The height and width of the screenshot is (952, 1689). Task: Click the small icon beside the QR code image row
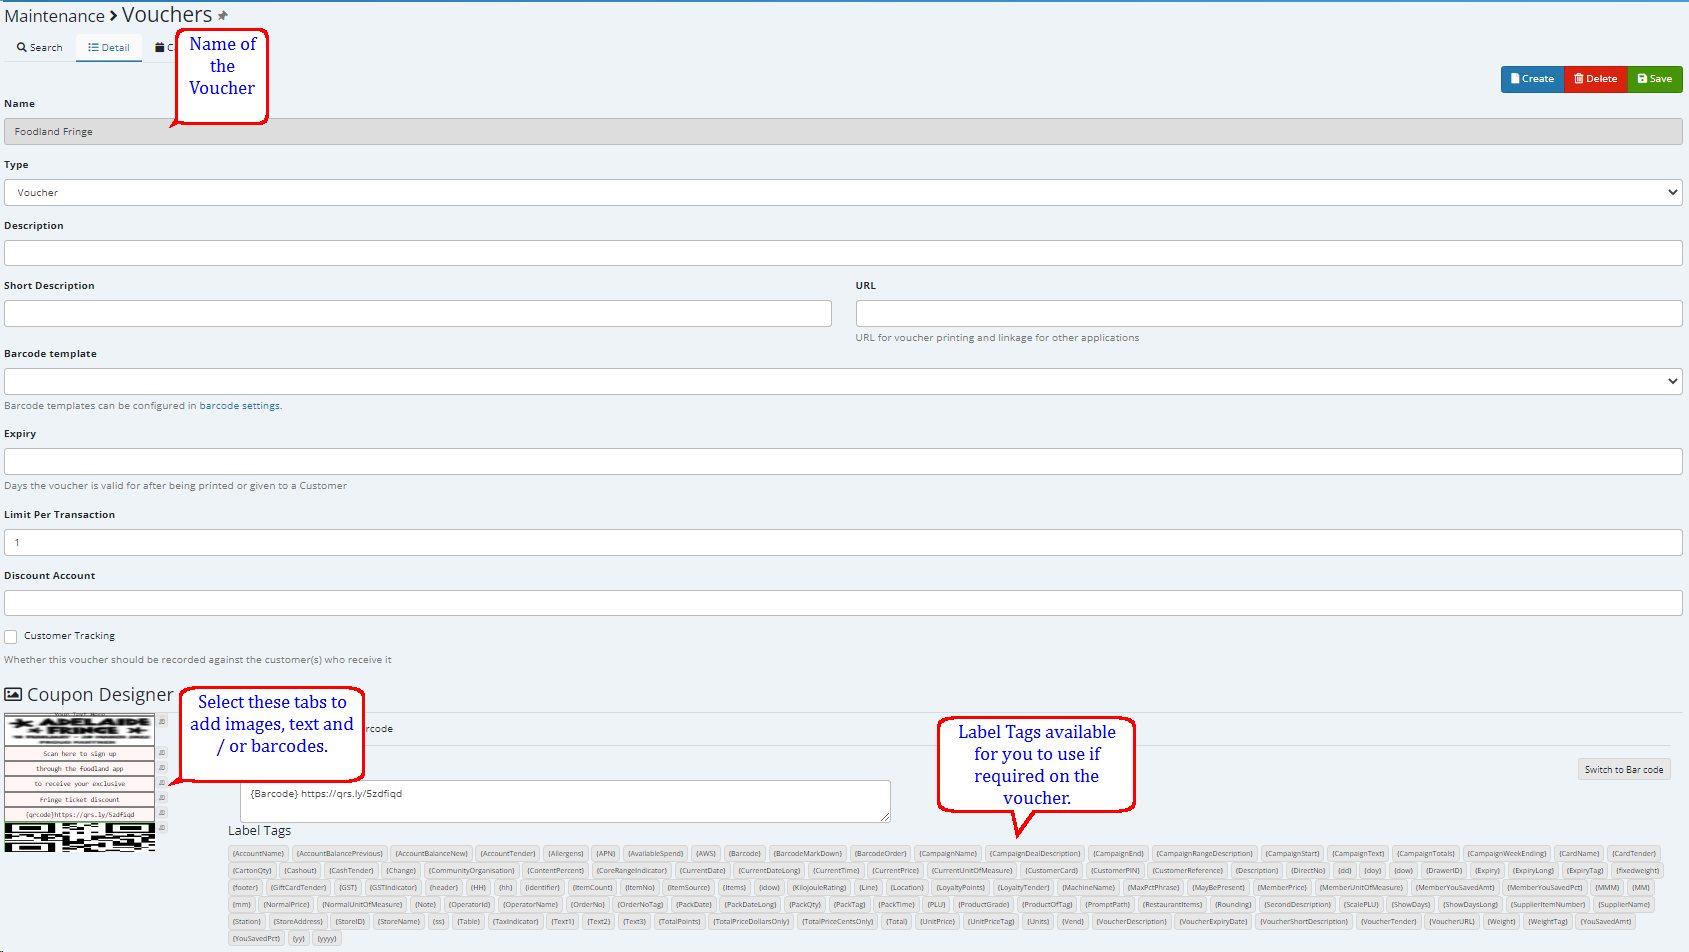162,828
